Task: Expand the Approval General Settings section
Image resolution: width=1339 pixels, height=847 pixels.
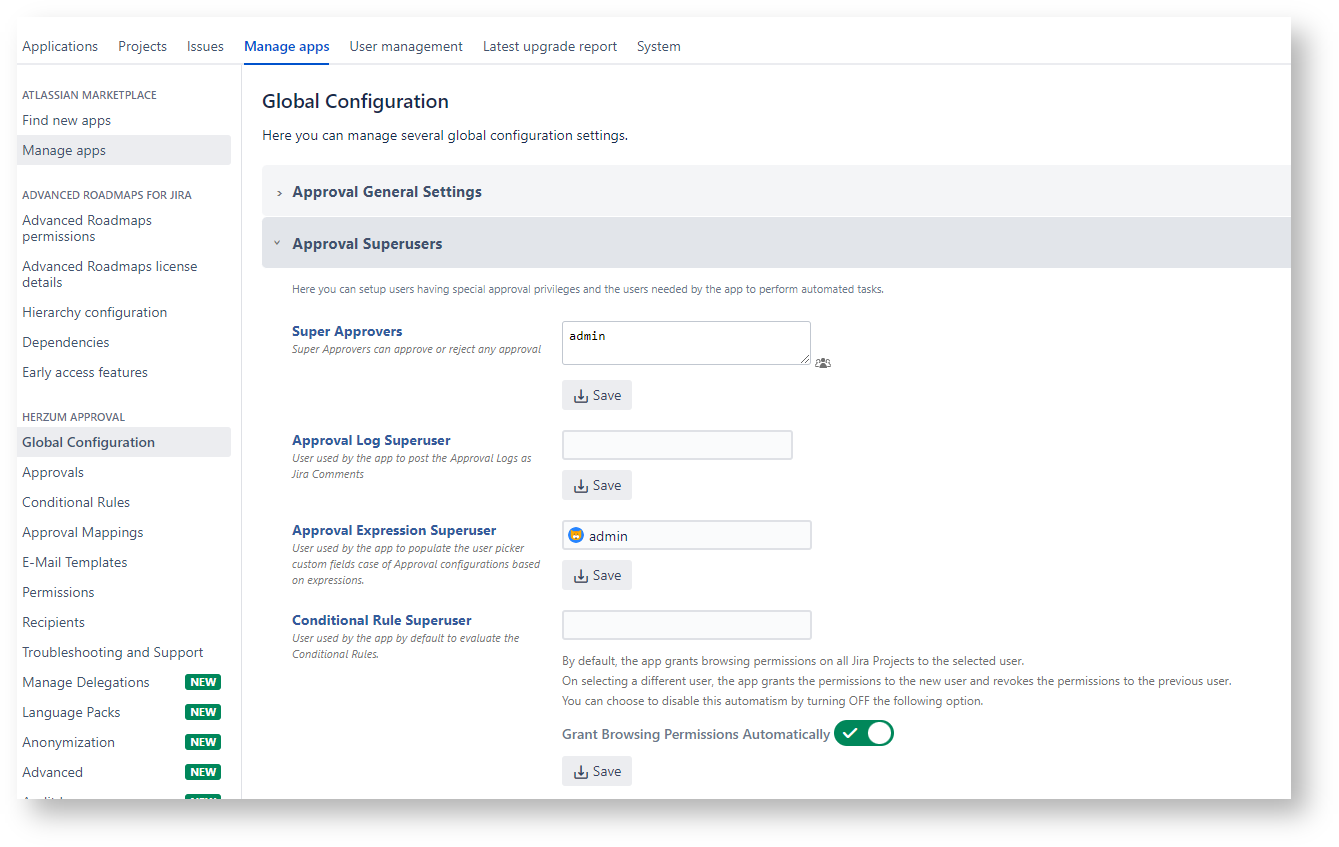Action: coord(386,192)
